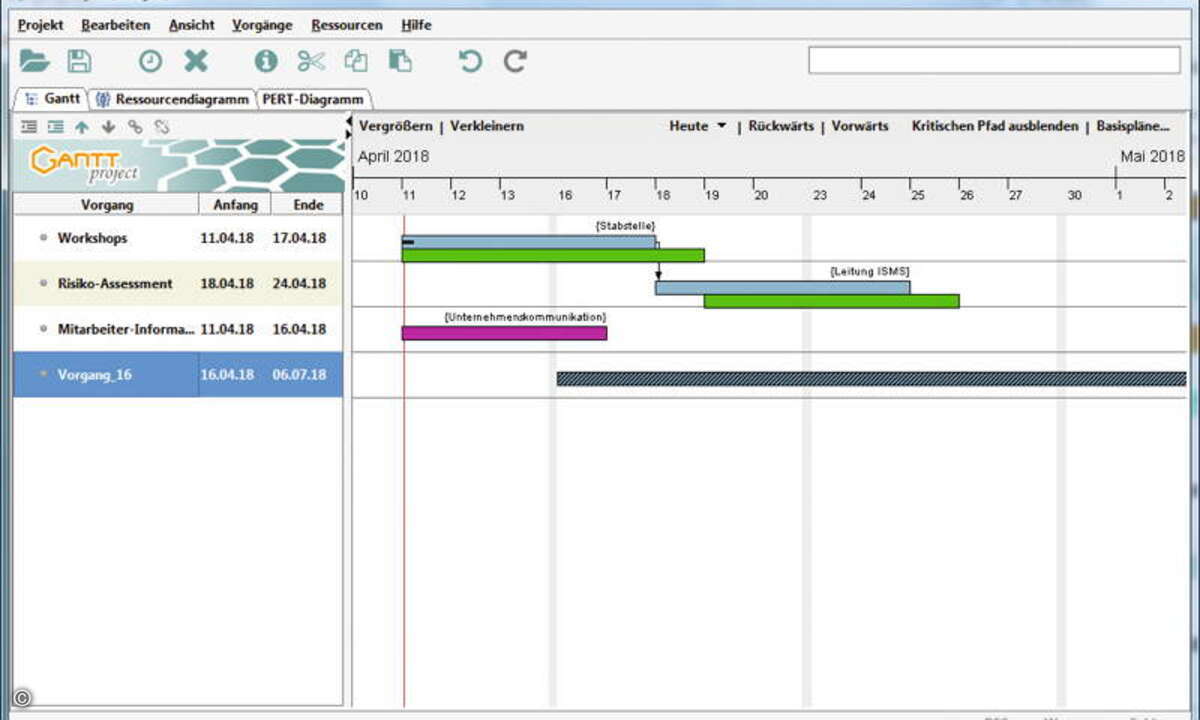Click the GanttProject logo banner
1200x720 pixels.
(178, 165)
